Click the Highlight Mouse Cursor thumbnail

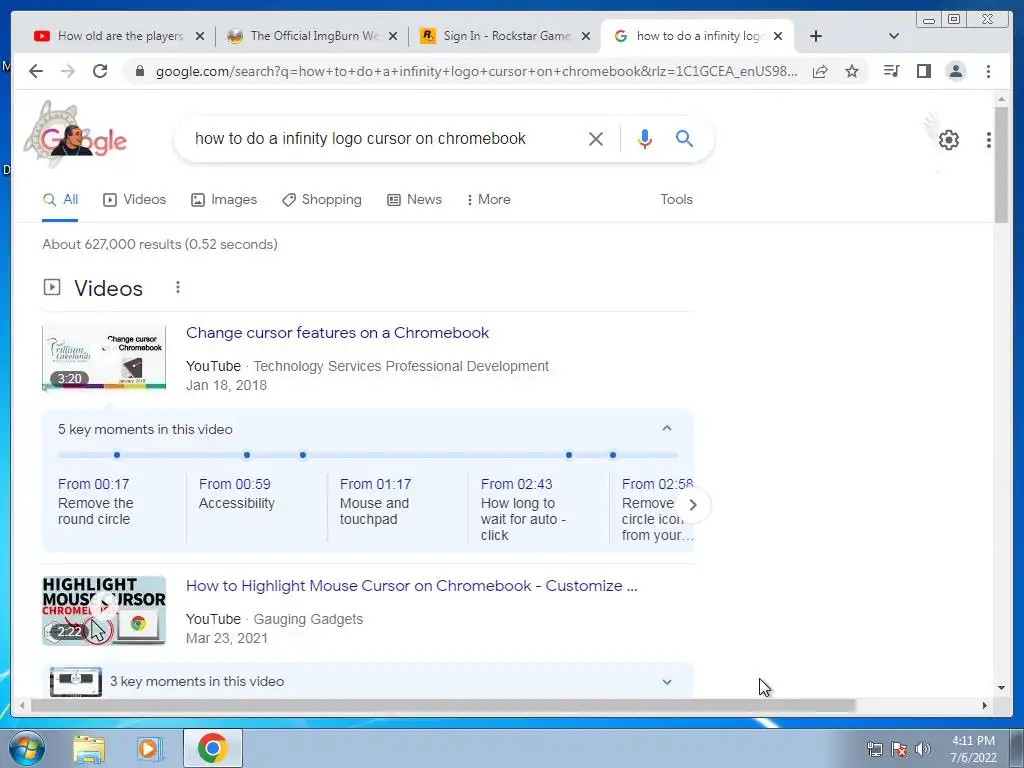click(104, 611)
